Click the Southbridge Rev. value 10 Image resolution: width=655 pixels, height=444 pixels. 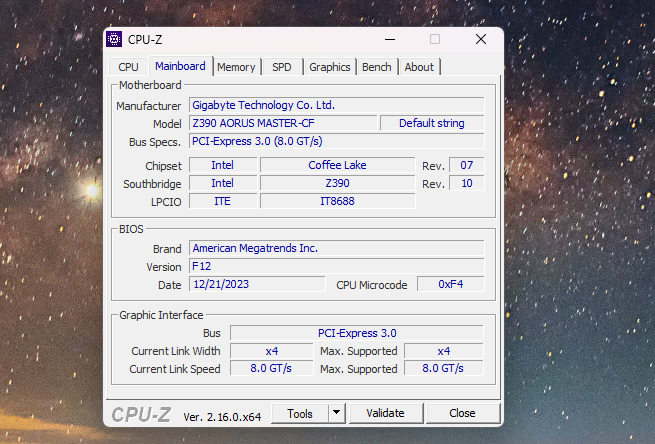click(x=467, y=183)
